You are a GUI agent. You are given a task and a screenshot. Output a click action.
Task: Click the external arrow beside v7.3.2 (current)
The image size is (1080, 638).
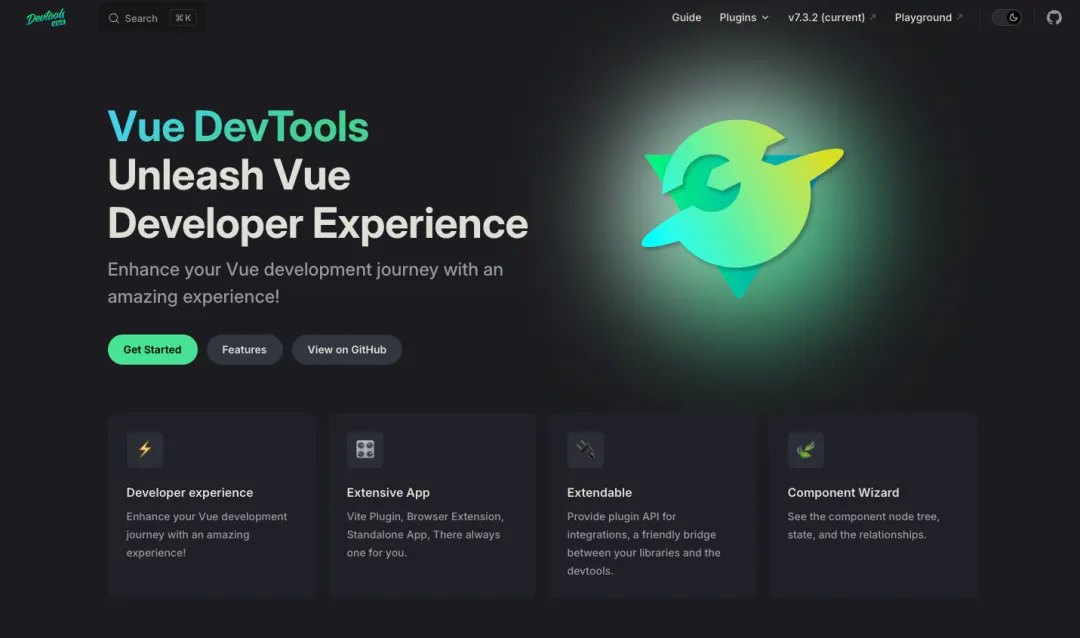(873, 17)
